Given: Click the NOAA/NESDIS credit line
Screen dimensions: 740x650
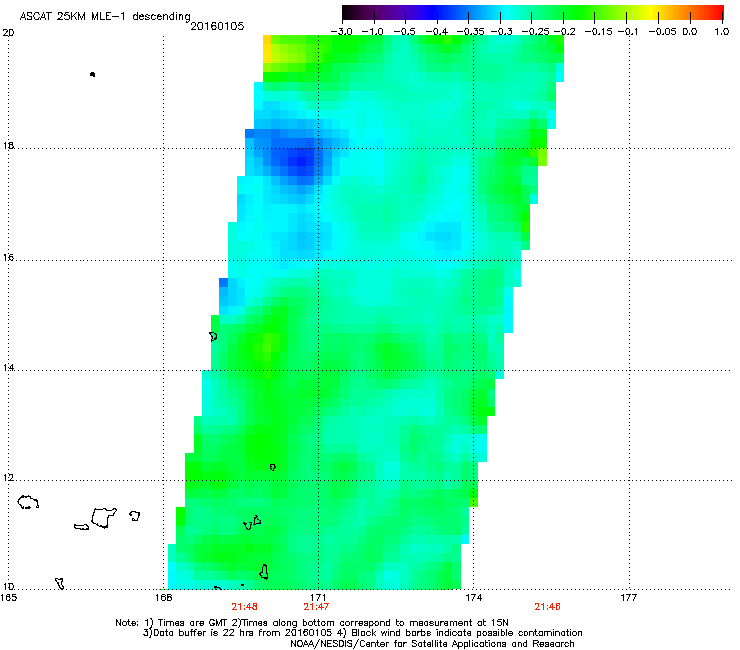Looking at the screenshot, I should (x=432, y=644).
